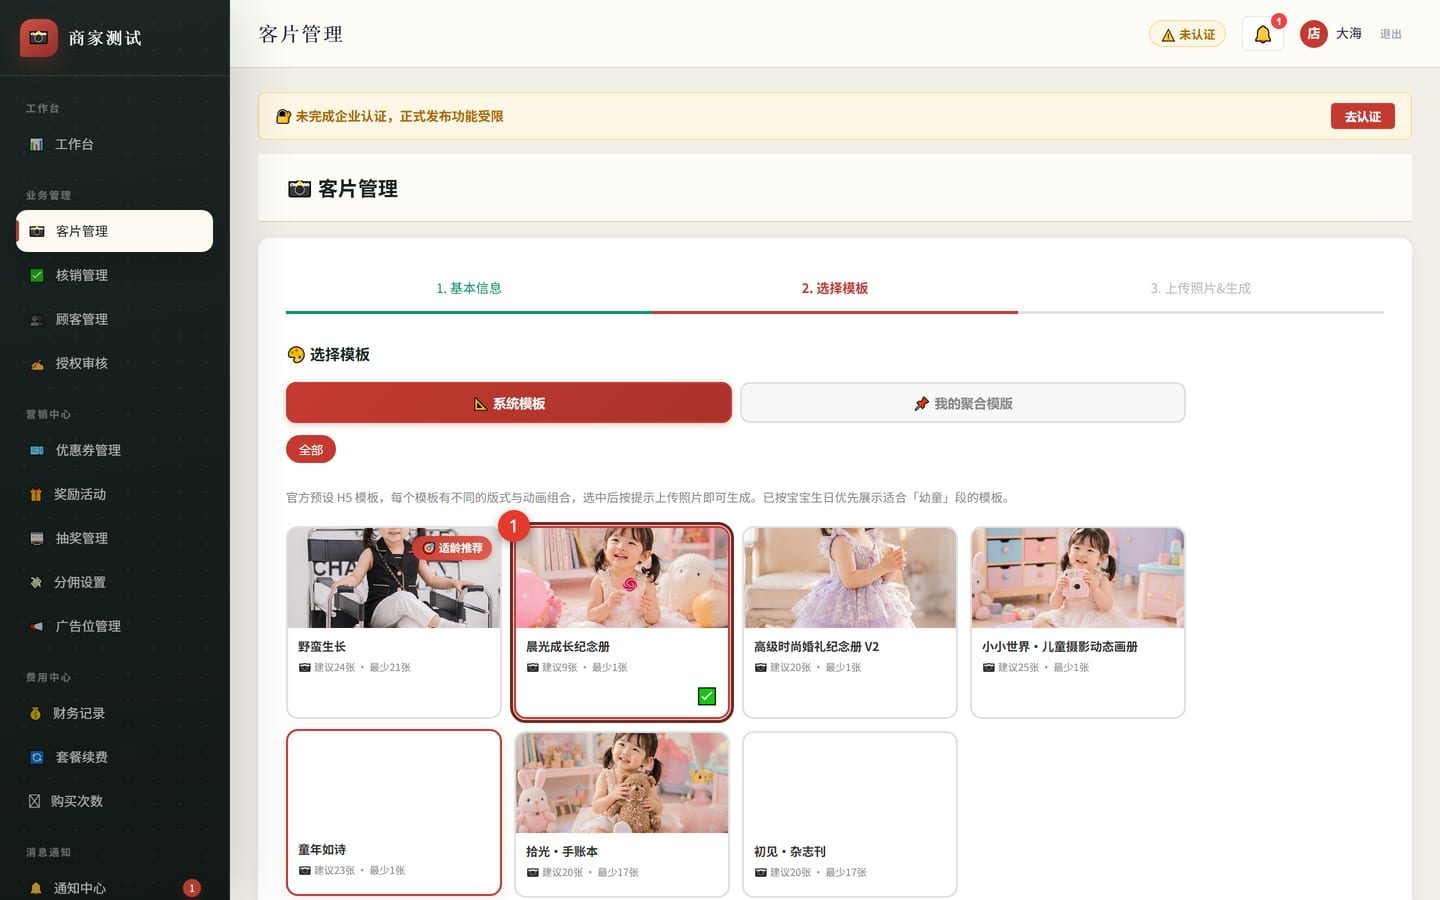
Task: Switch to 我的聚合模版 tab
Action: [x=963, y=403]
